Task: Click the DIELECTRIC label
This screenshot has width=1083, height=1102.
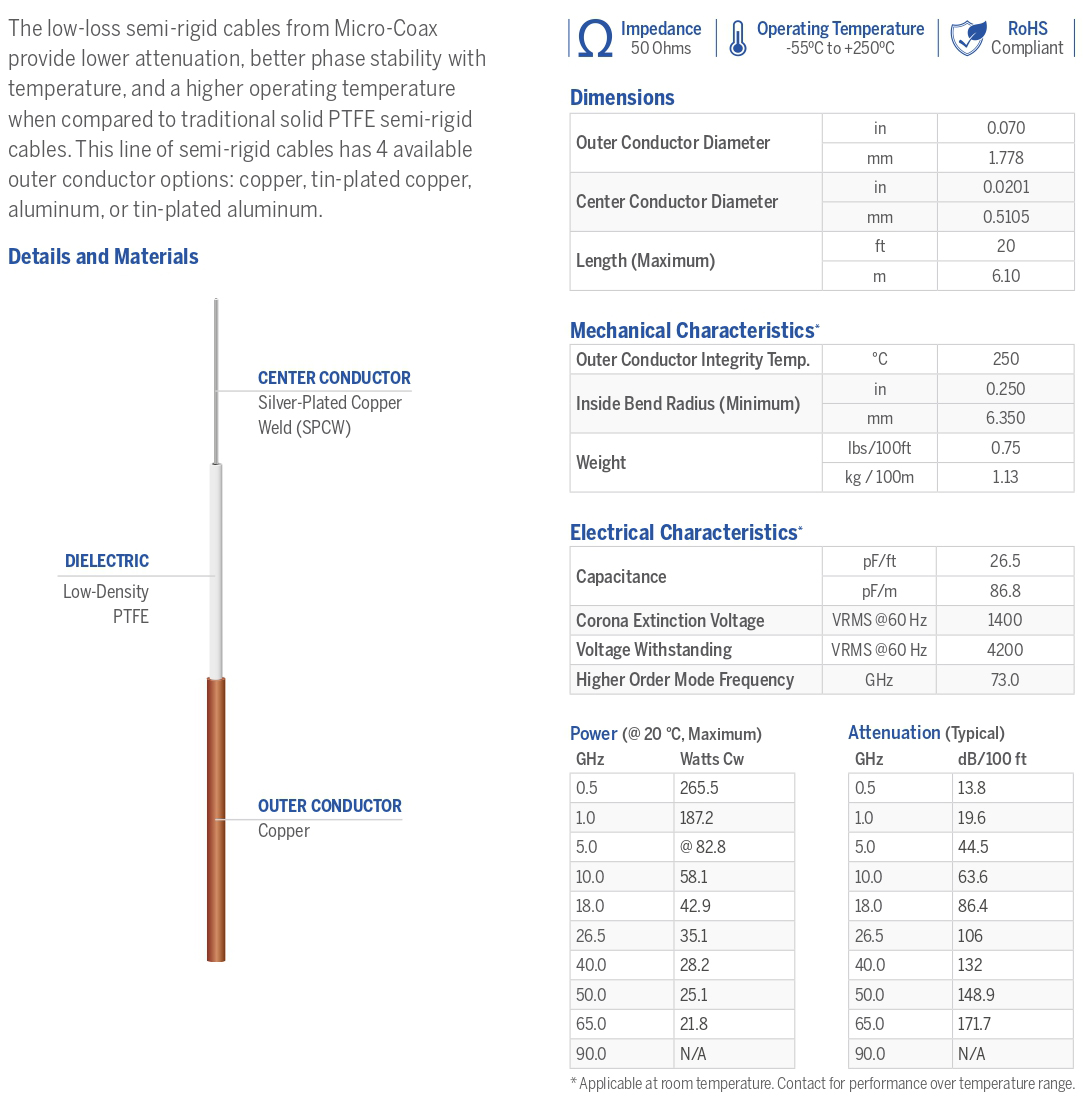Action: click(107, 561)
